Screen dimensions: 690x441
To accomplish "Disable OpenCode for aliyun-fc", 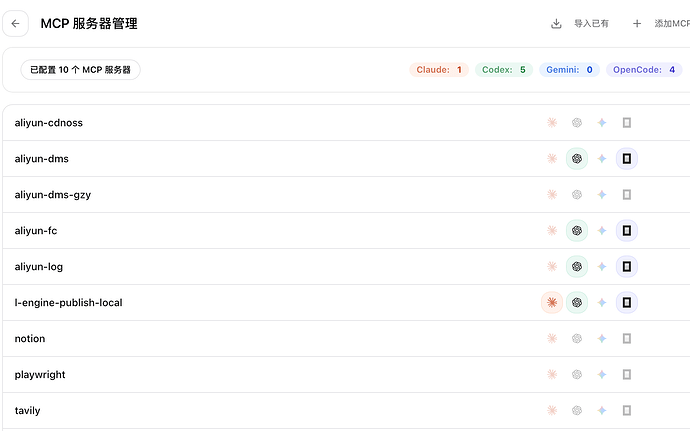I will pos(627,231).
